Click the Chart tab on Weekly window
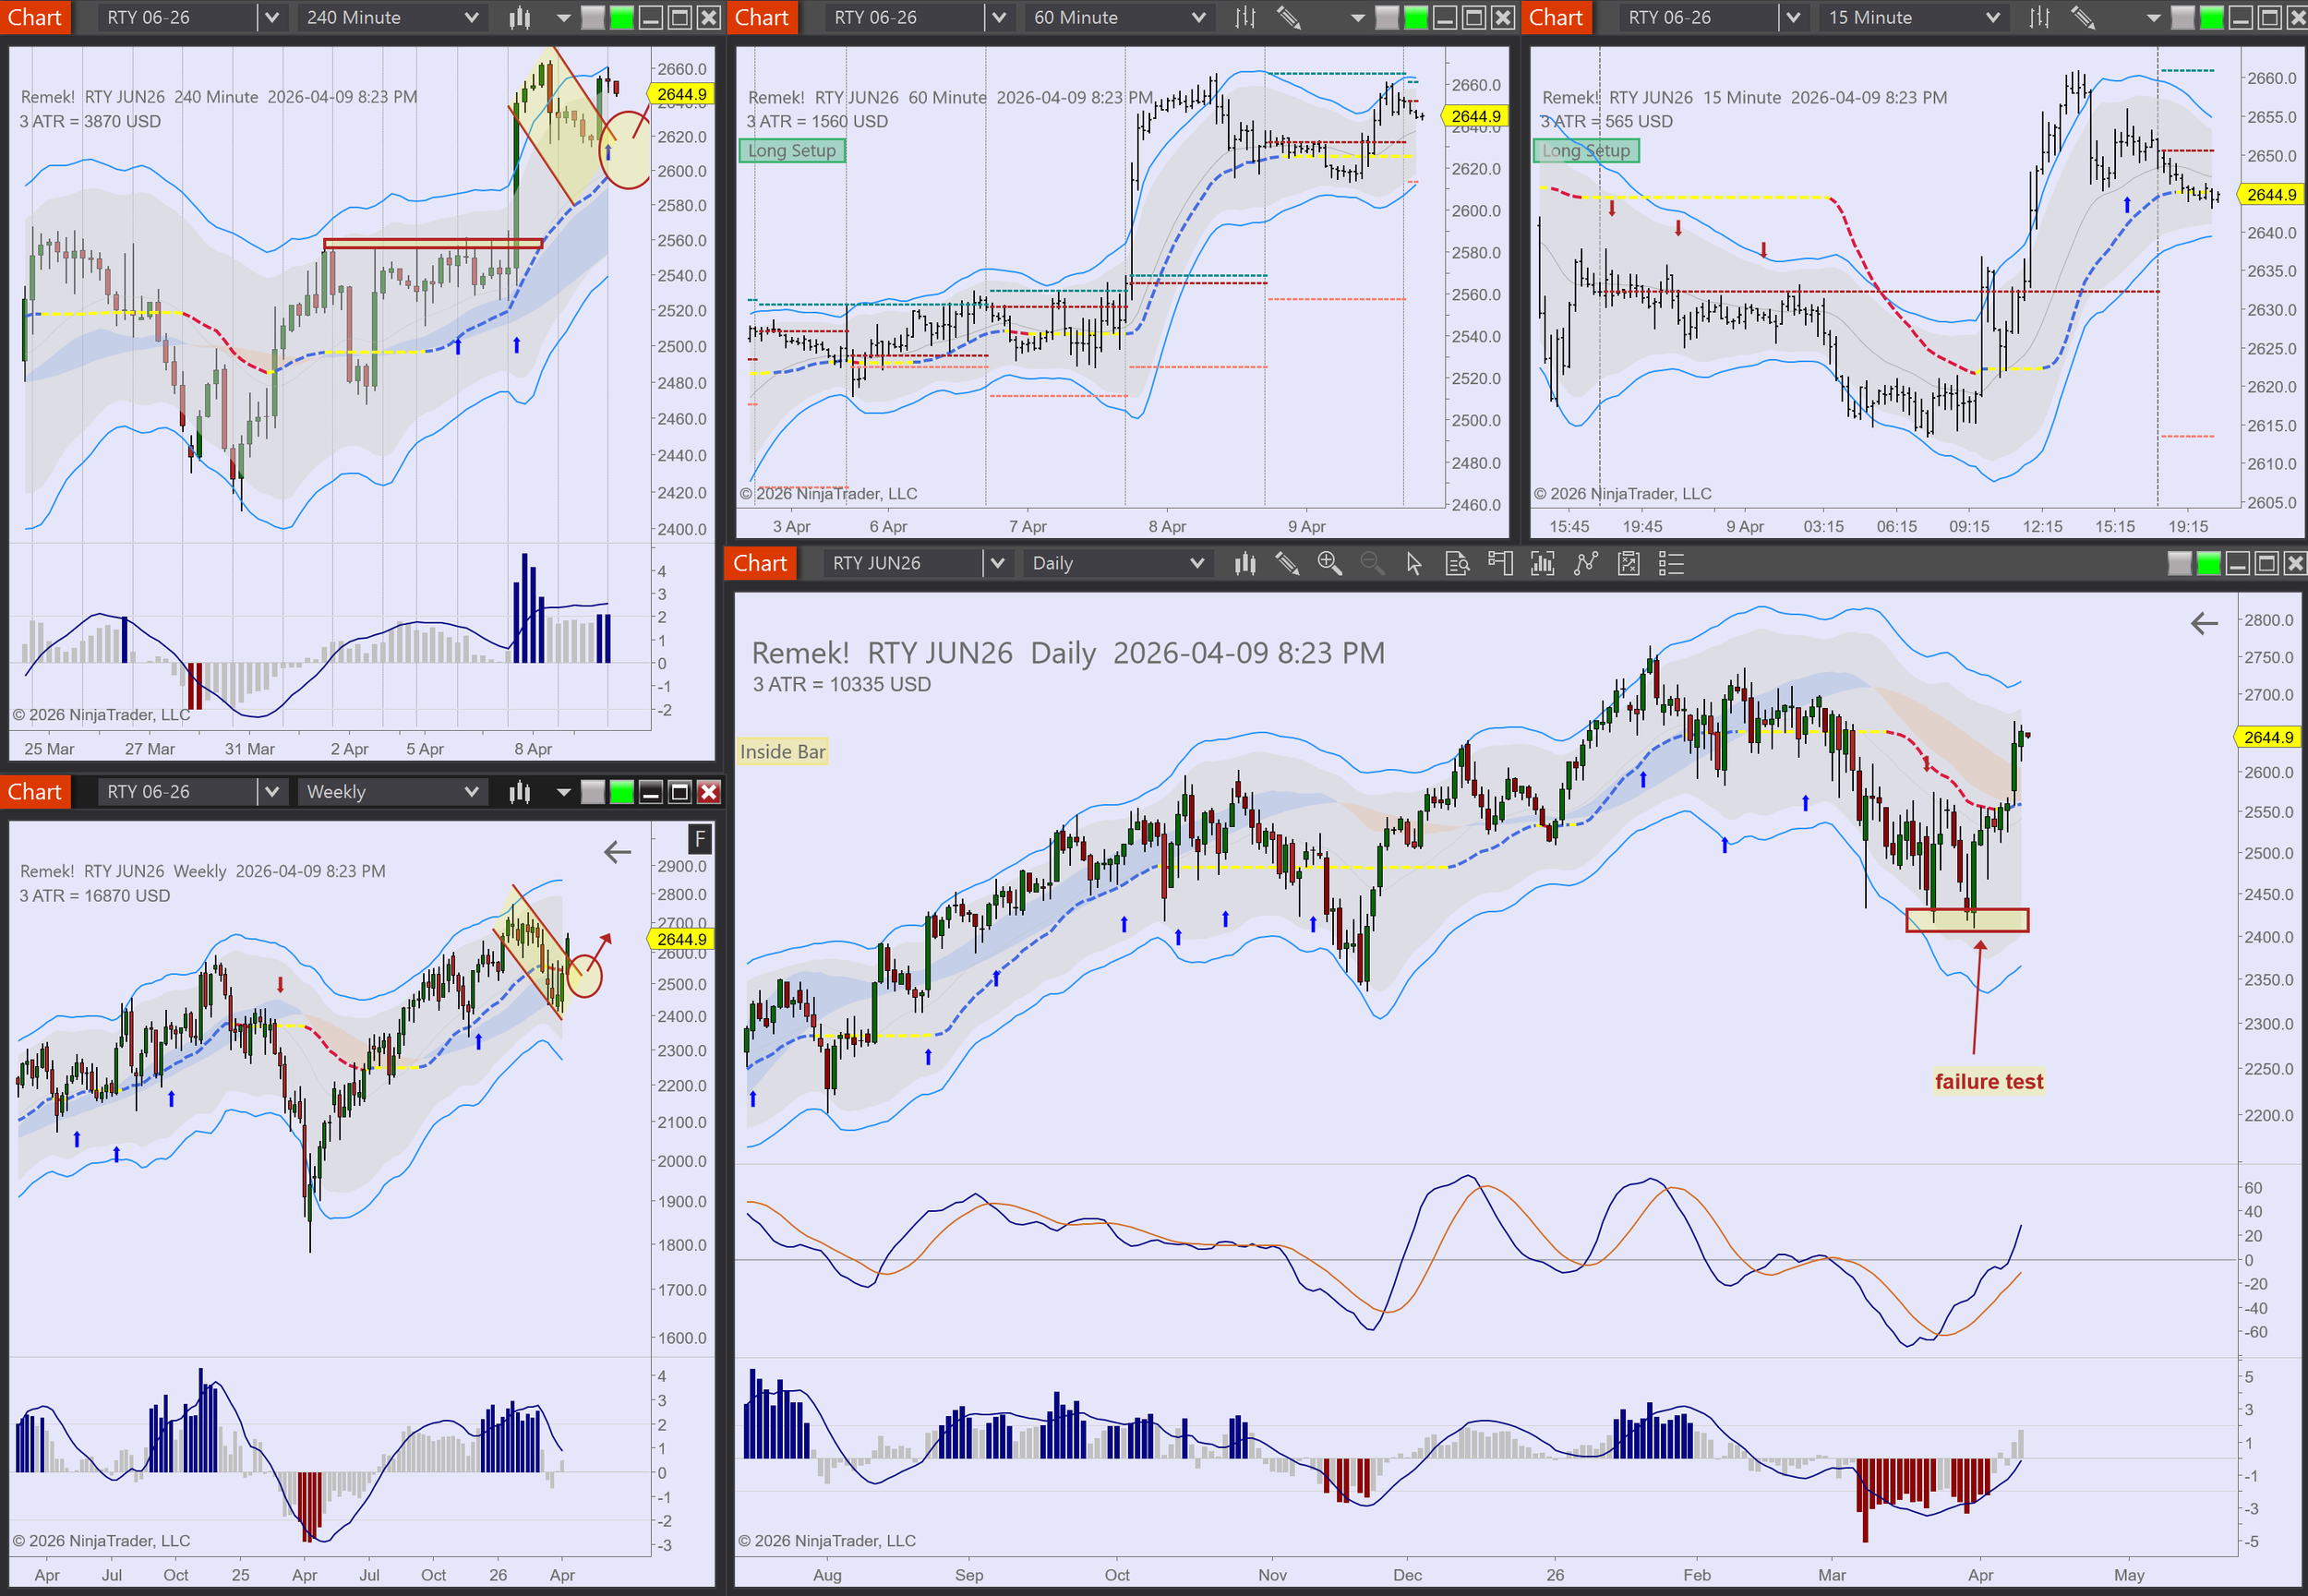Viewport: 2308px width, 1596px height. point(35,792)
